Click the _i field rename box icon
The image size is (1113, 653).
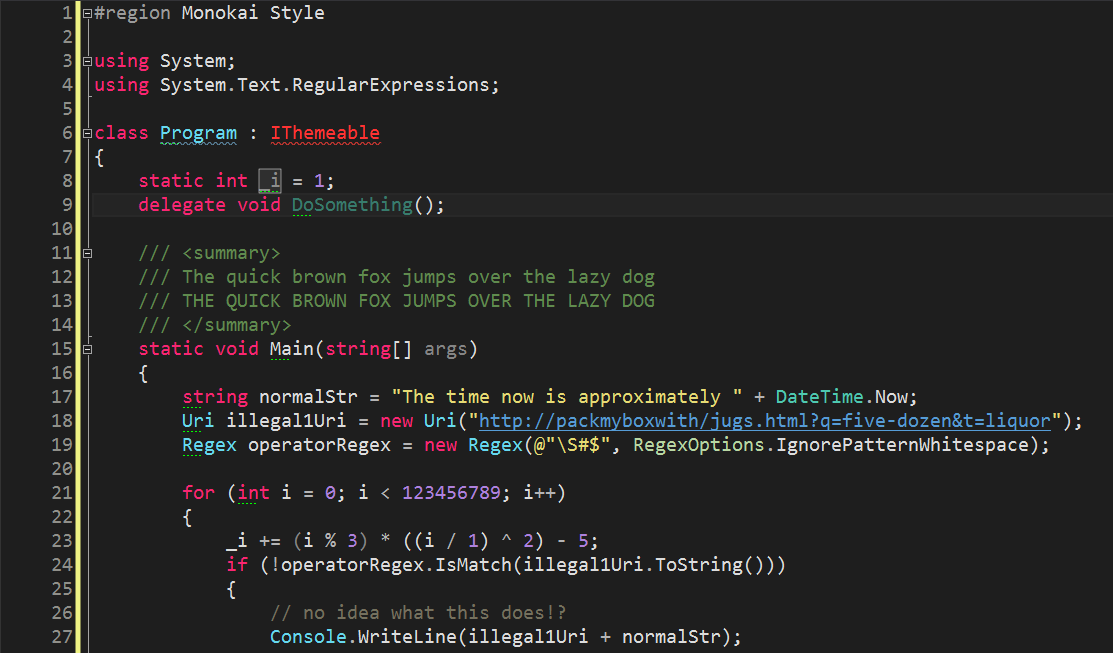pos(269,180)
